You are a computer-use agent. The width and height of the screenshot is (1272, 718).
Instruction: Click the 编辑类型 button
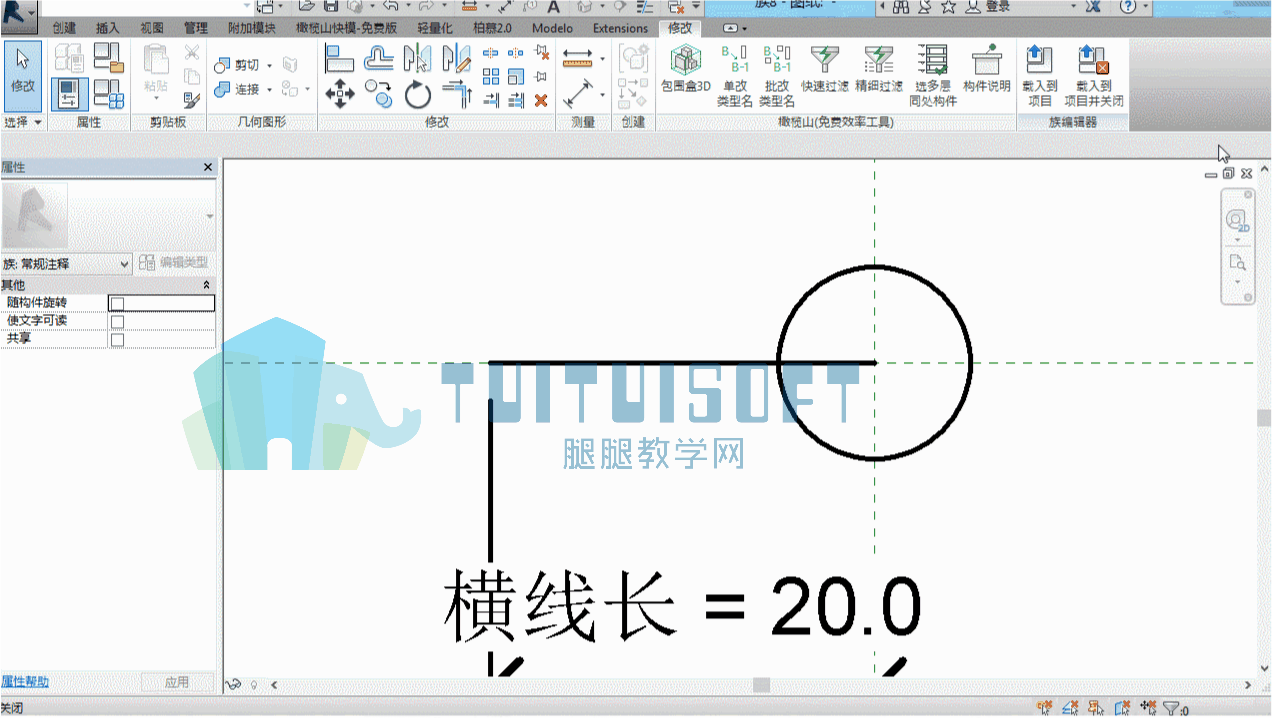175,263
